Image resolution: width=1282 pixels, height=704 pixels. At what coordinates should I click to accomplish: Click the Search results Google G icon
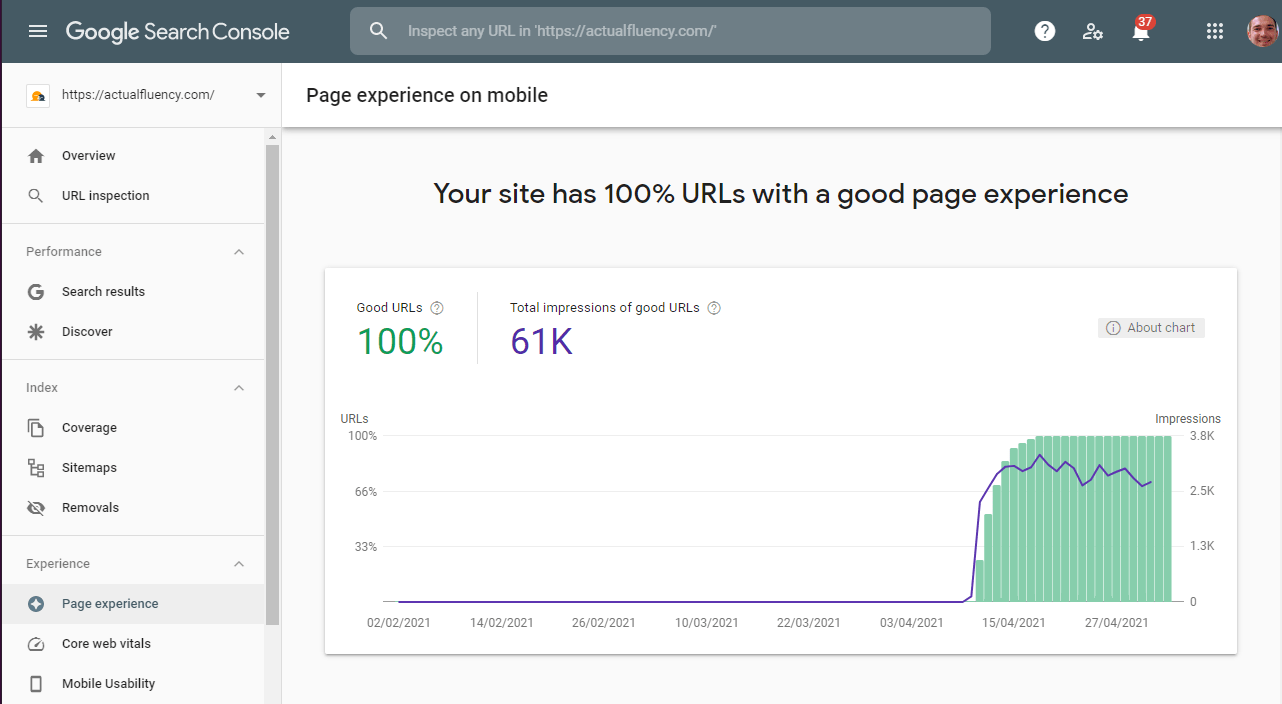click(x=36, y=292)
